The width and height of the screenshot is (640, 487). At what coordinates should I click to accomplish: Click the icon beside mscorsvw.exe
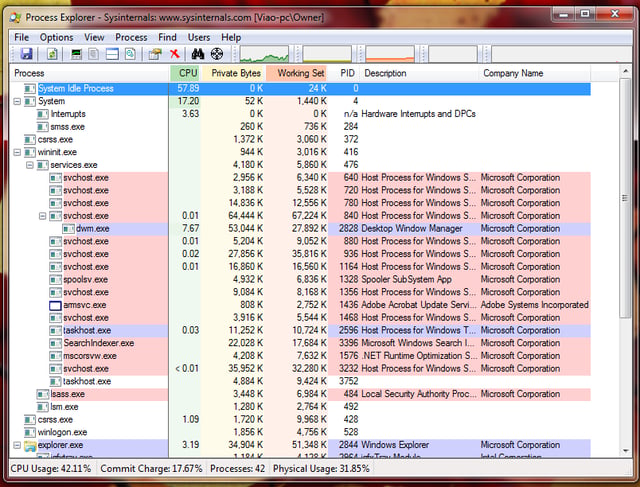(55, 356)
